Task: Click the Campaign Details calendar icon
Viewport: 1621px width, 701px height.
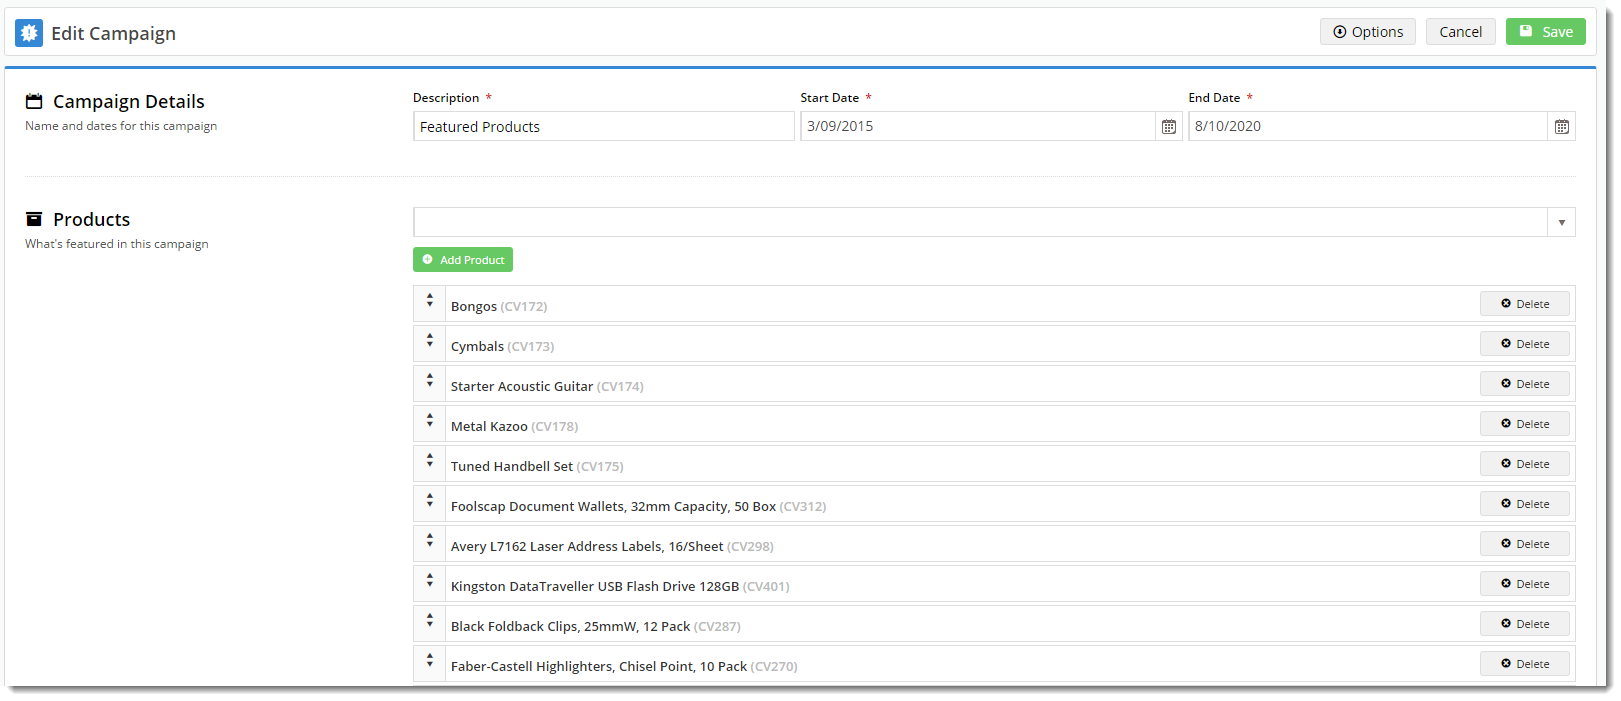Action: pos(34,101)
